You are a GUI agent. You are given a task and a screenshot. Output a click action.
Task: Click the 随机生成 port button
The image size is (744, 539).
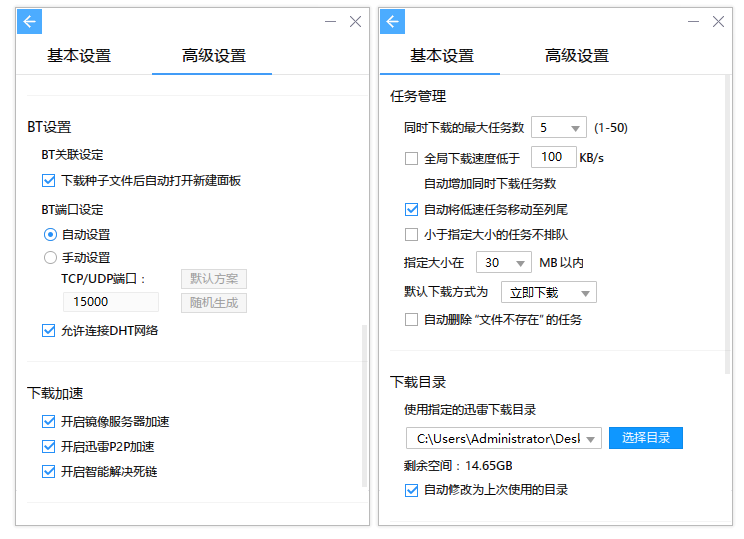[213, 303]
